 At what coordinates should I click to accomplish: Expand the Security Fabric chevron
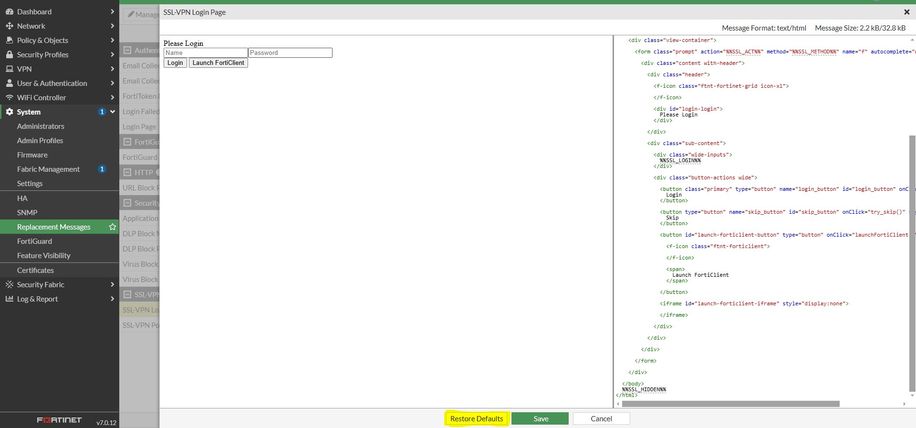[112, 285]
